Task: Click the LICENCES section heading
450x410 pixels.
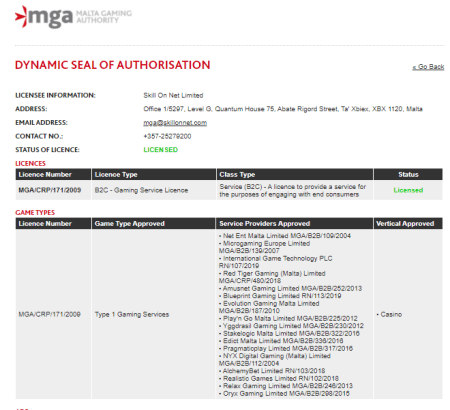Action: point(30,164)
